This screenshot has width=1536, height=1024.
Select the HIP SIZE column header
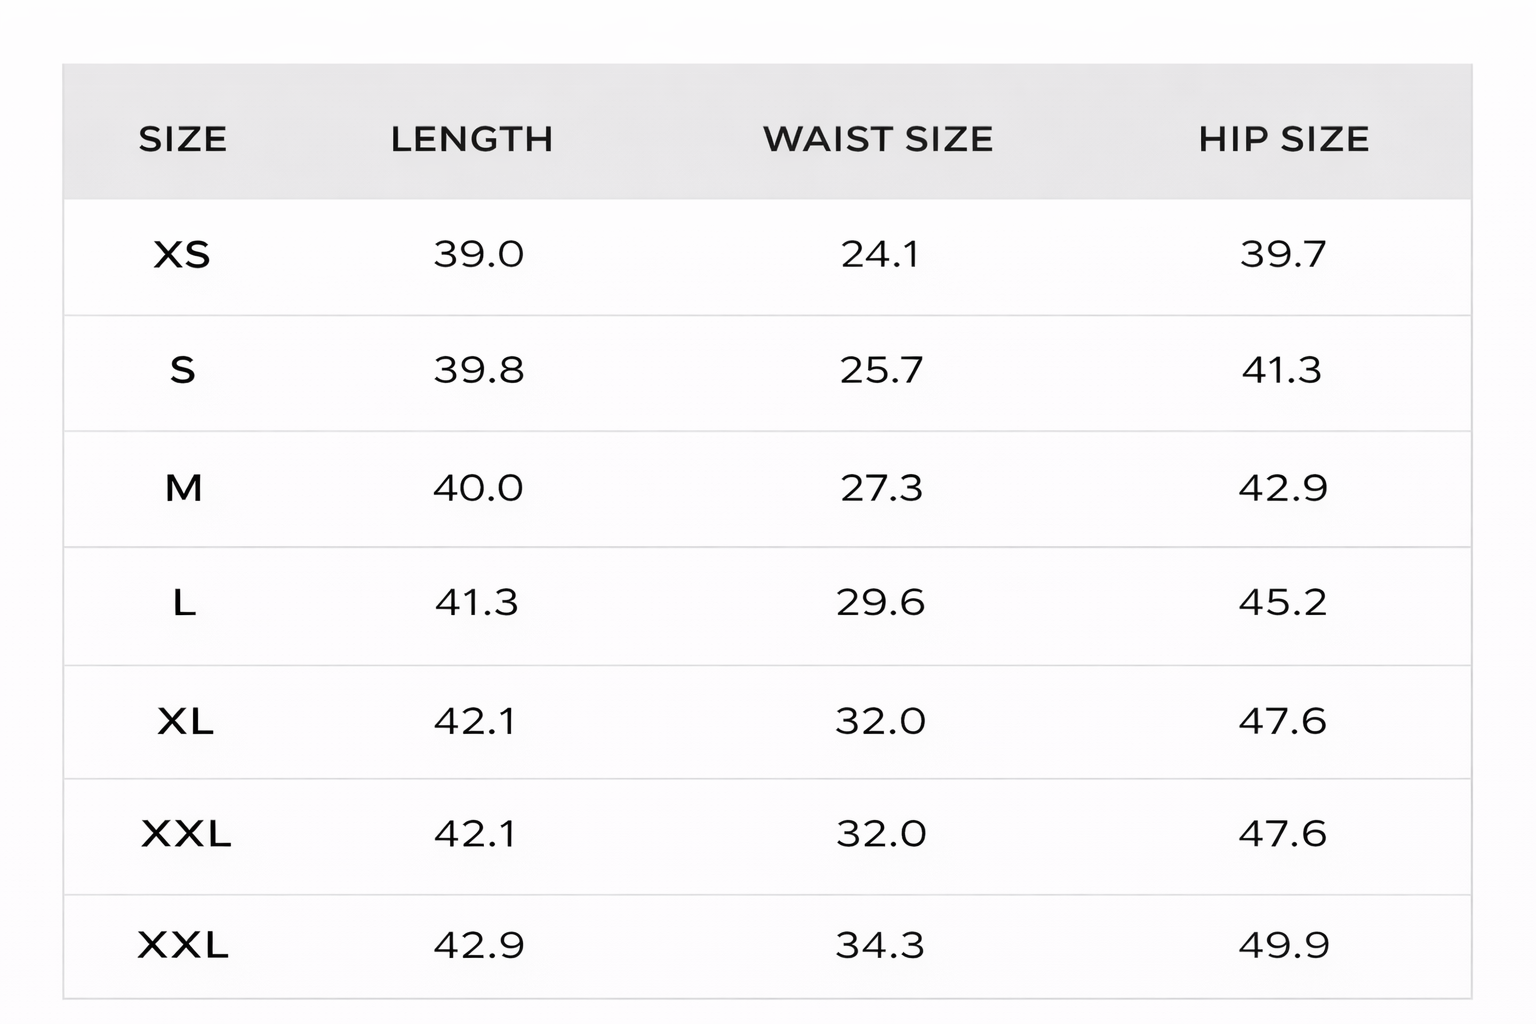[1284, 139]
